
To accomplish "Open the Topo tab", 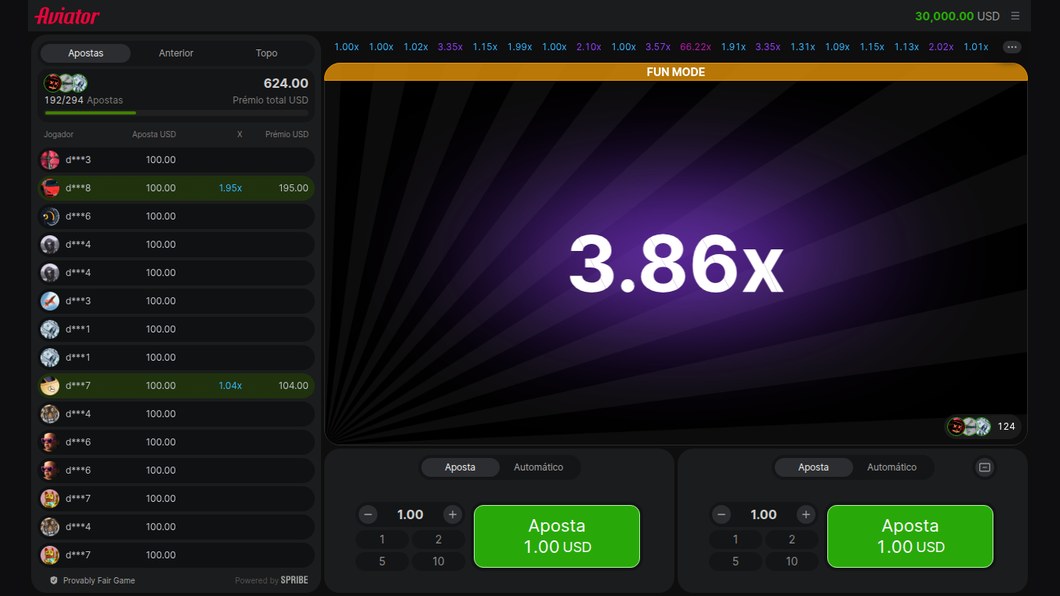I will tap(266, 53).
